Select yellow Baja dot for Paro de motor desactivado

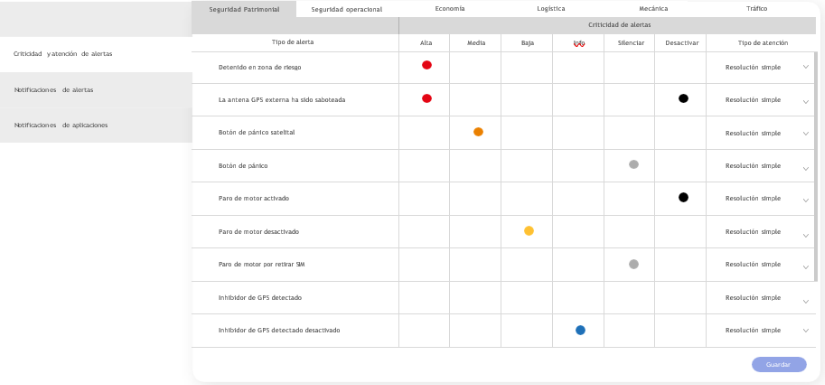[529, 230]
